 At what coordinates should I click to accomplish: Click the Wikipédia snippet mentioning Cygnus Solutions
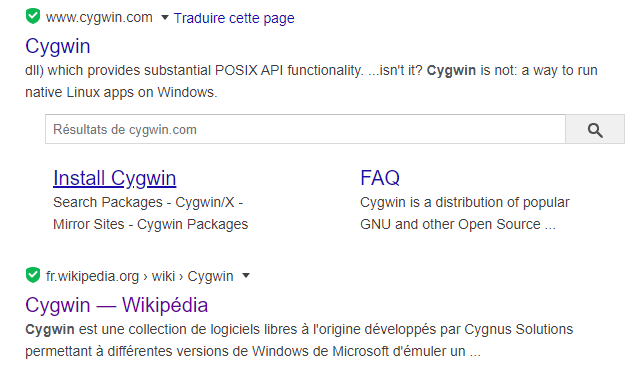tap(299, 340)
